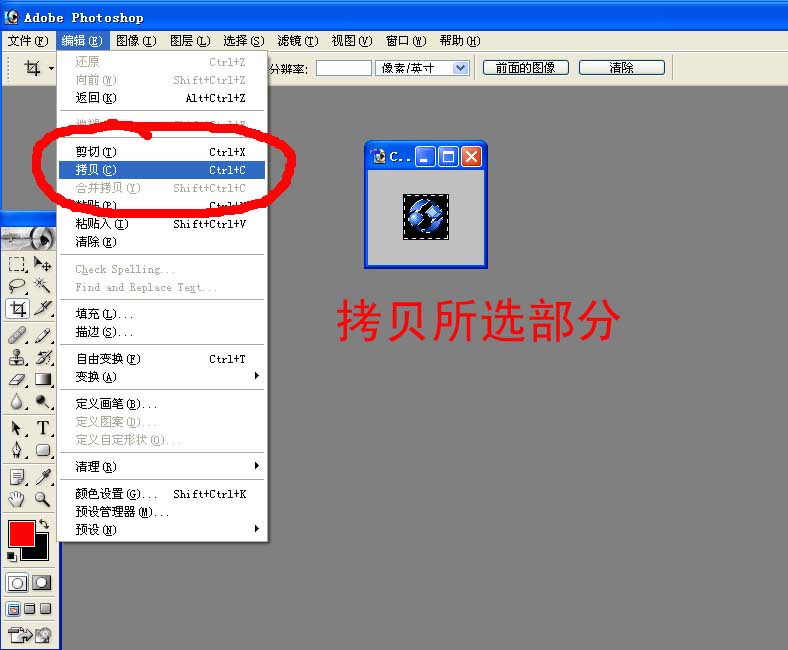
Task: Select the Type tool
Action: 42,428
